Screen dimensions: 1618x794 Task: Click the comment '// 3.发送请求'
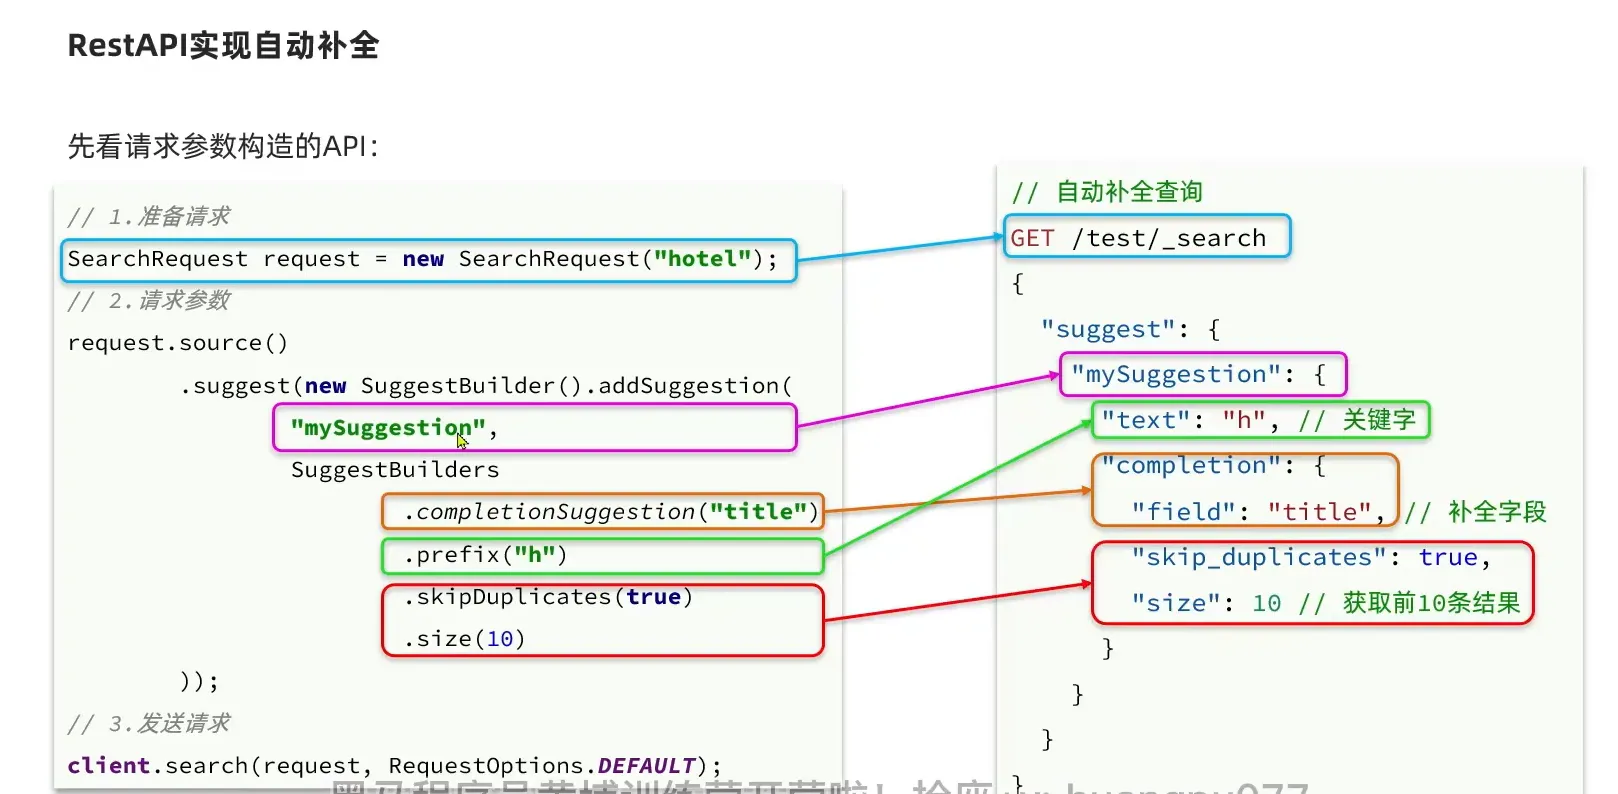click(148, 723)
